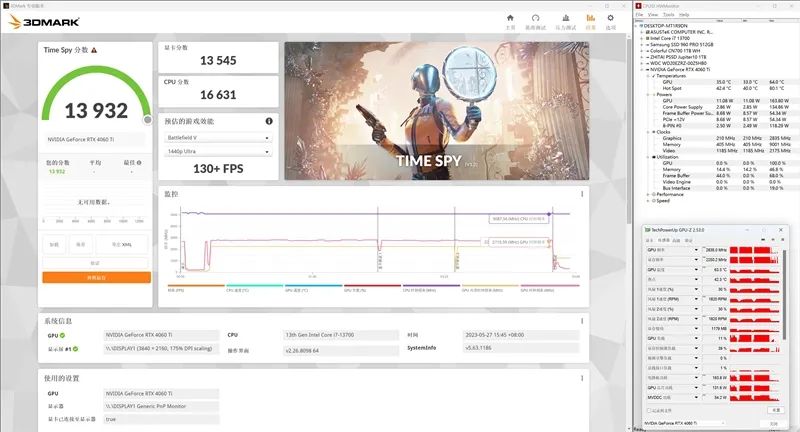This screenshot has width=800, height=432.
Task: Click the save result button
Action: point(81,245)
